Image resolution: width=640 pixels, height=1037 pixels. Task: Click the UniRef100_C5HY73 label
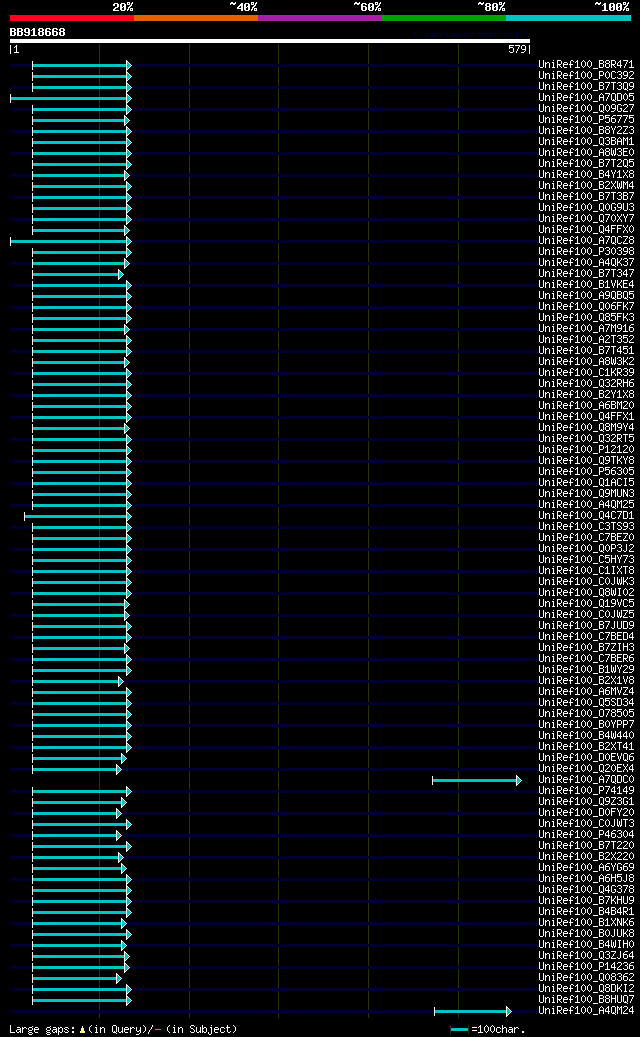point(586,560)
